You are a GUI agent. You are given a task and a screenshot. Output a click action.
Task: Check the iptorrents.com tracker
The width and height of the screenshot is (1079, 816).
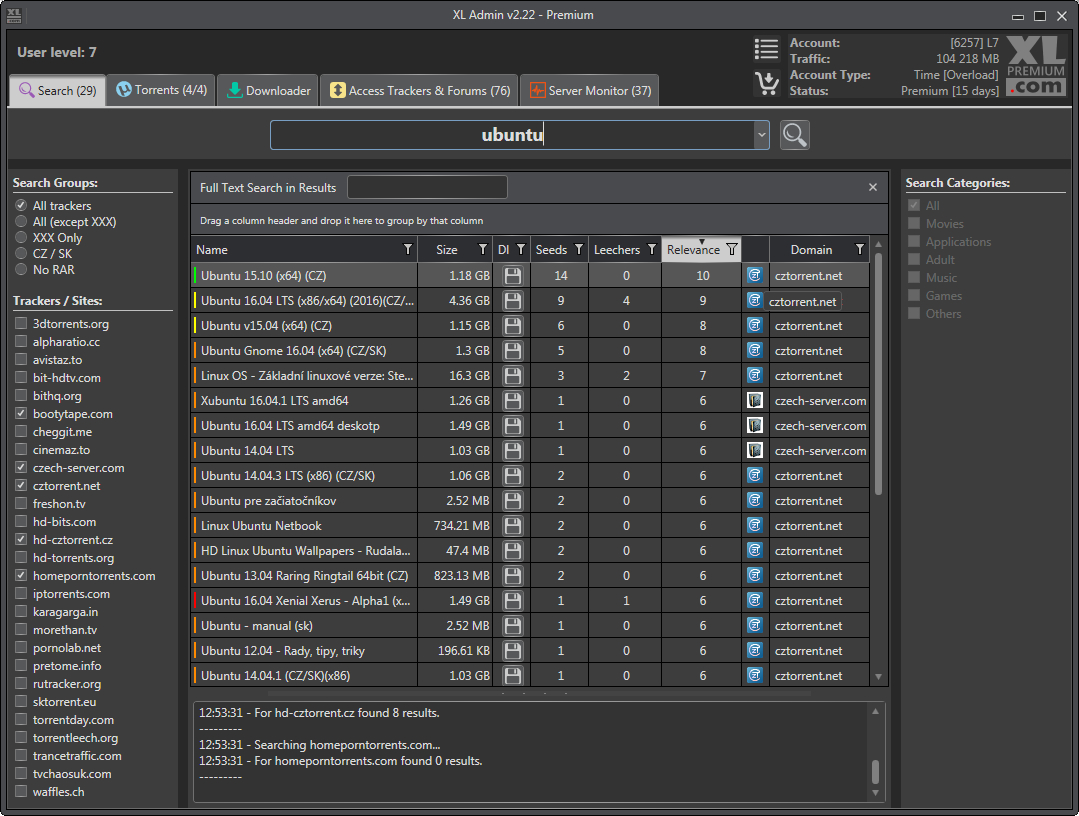click(x=21, y=593)
